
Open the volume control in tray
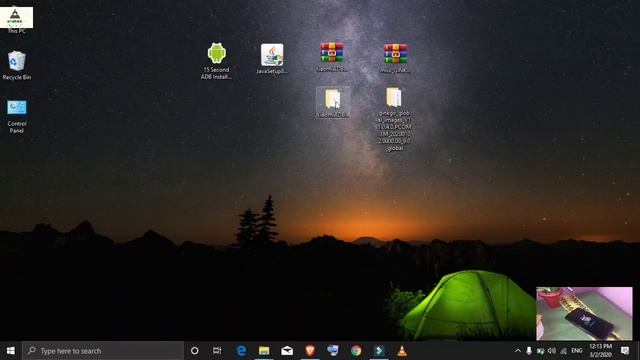coord(552,351)
